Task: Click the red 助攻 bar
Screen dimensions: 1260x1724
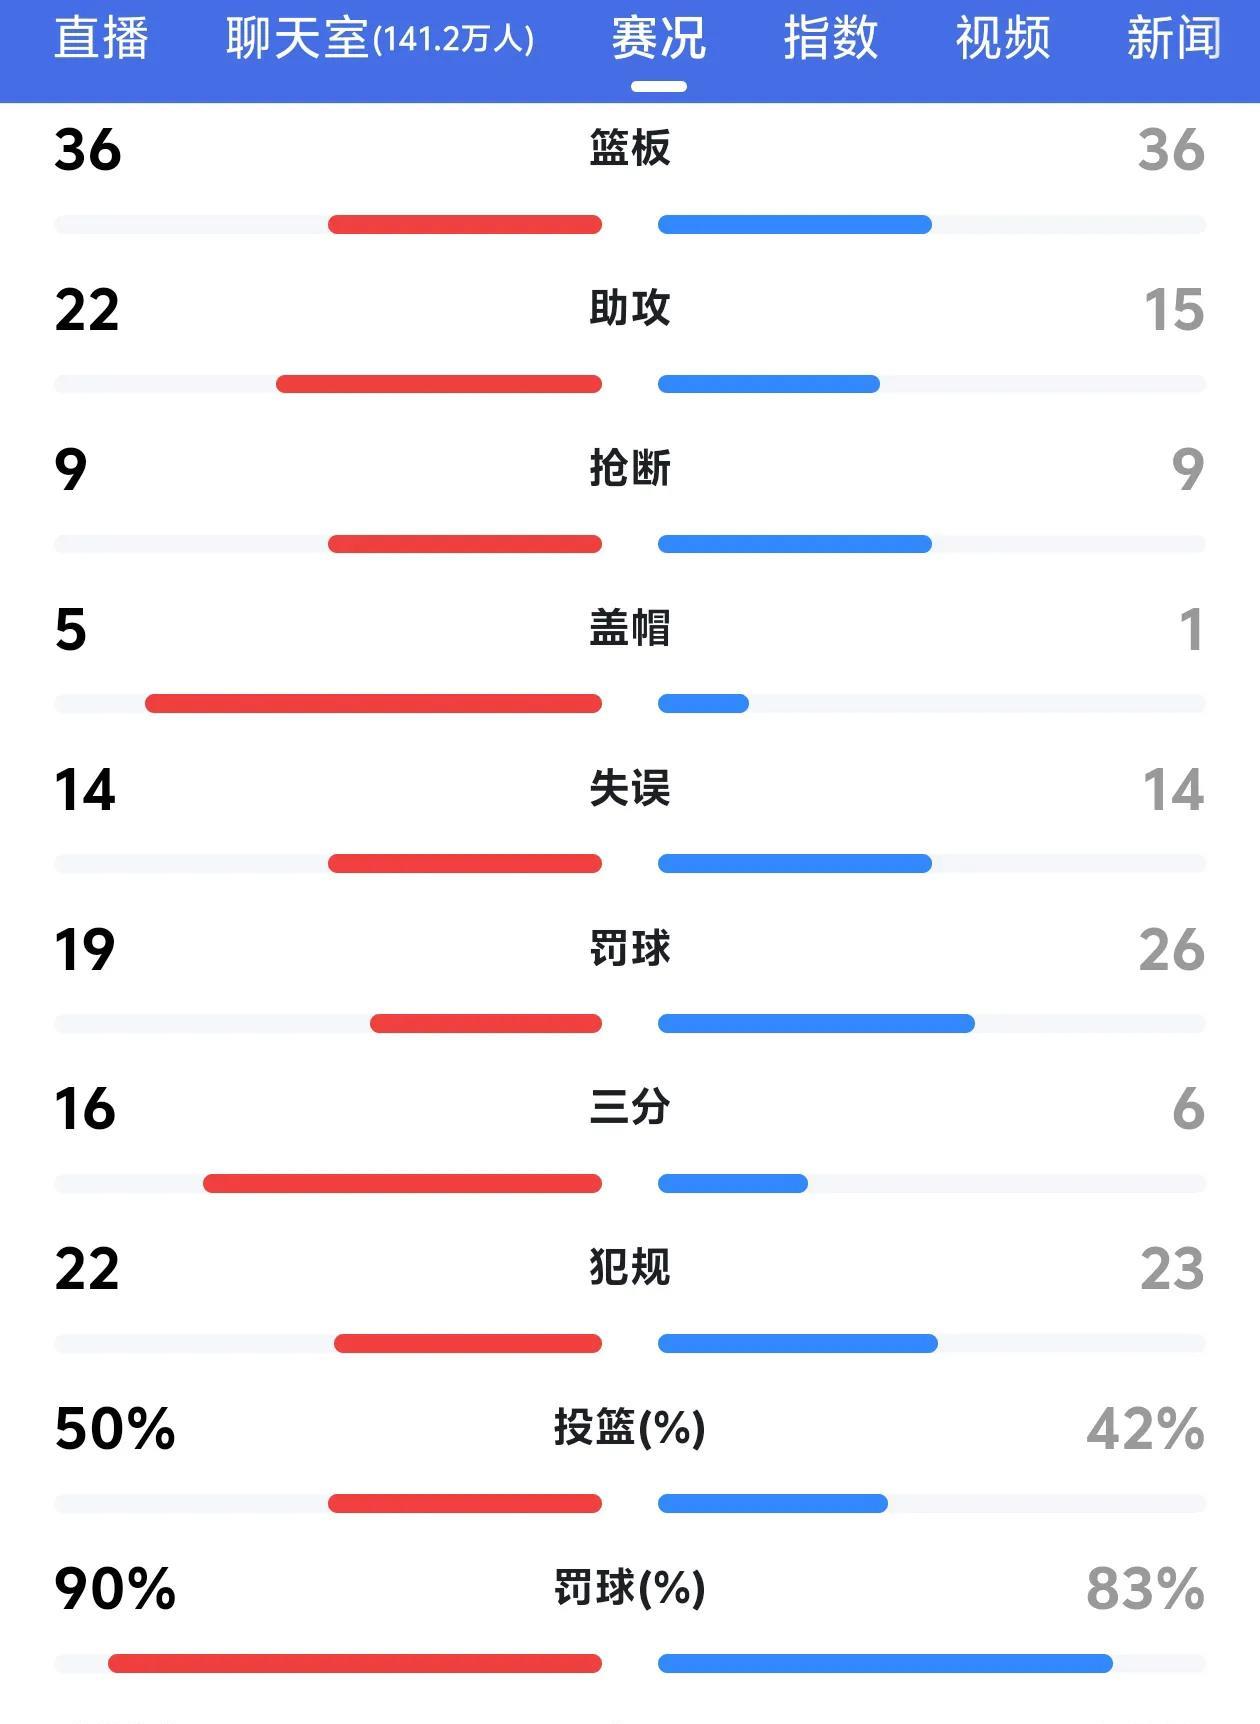Action: [439, 384]
